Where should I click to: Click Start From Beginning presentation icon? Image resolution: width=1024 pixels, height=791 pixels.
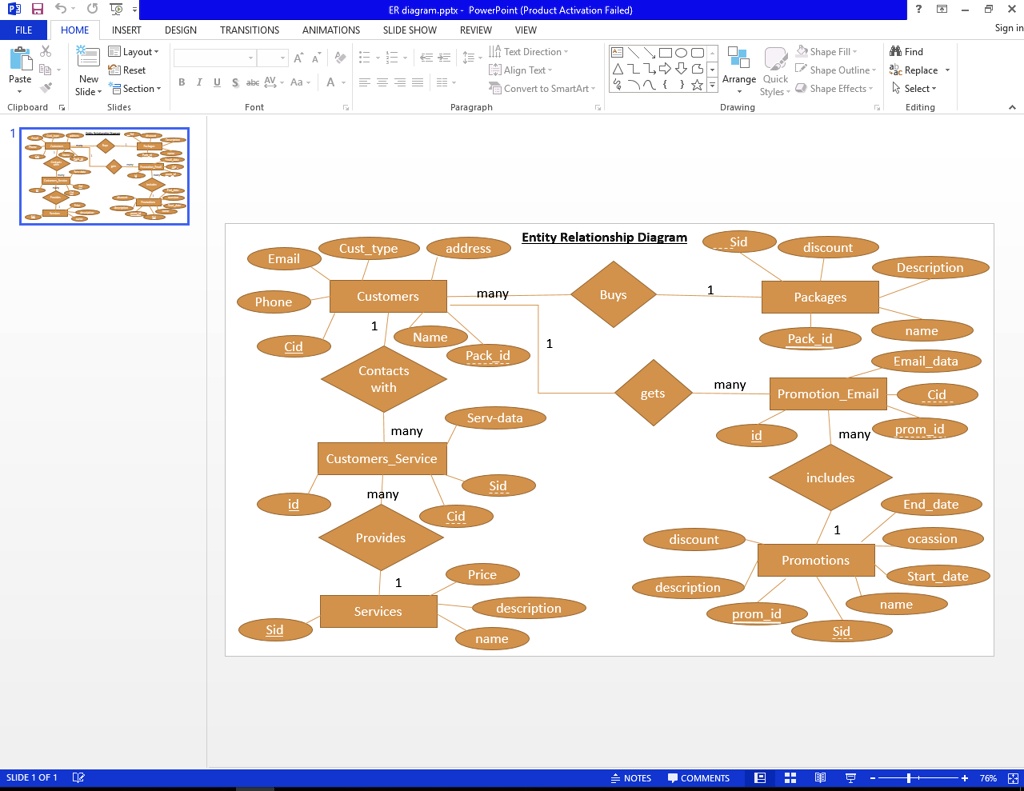(x=116, y=8)
